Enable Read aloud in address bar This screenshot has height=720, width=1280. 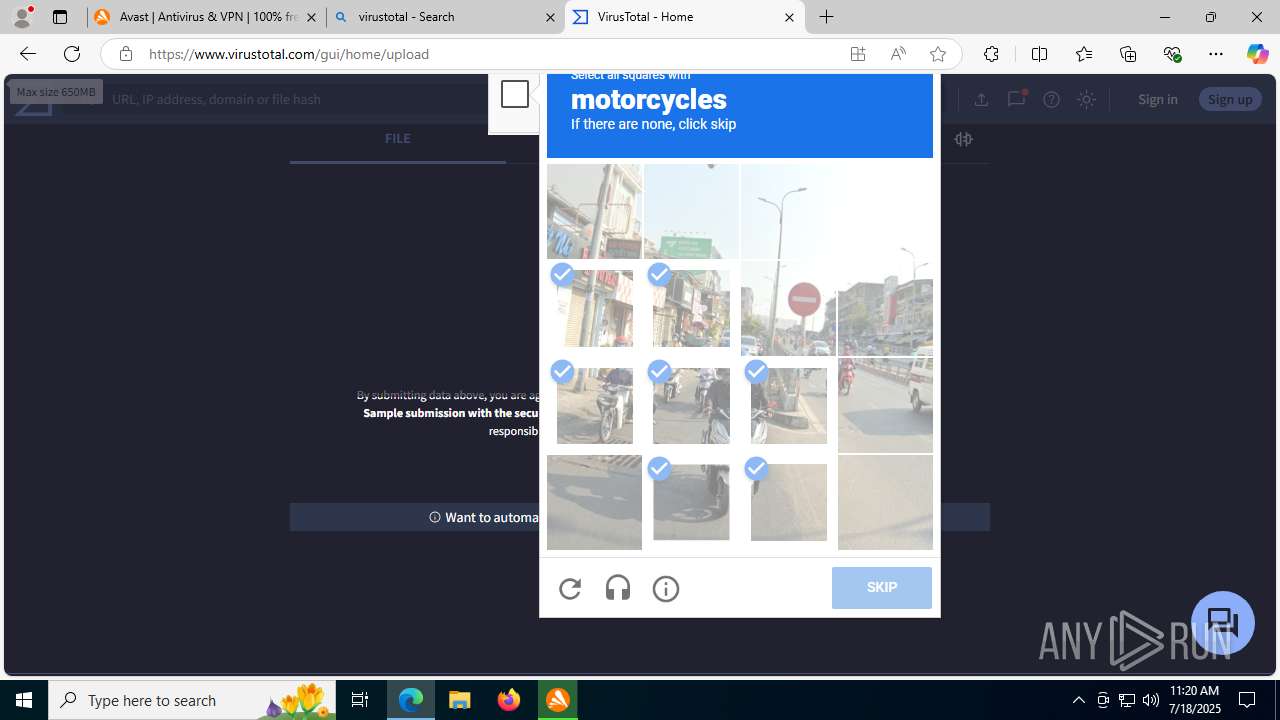898,54
